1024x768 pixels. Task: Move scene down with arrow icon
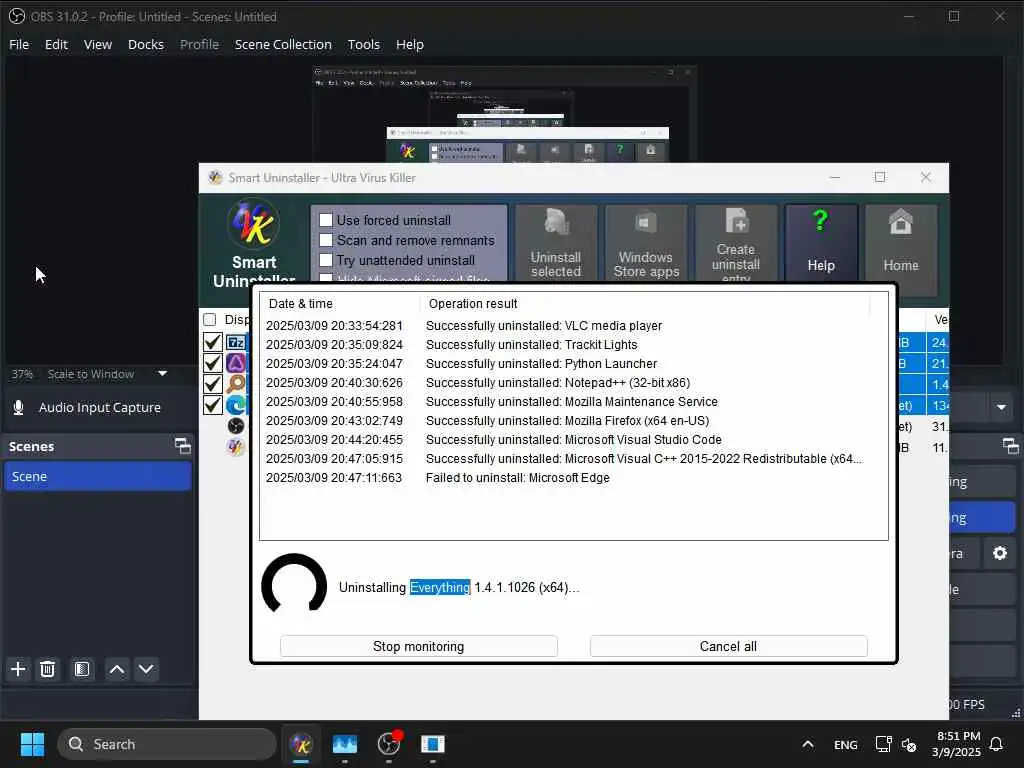click(x=146, y=669)
